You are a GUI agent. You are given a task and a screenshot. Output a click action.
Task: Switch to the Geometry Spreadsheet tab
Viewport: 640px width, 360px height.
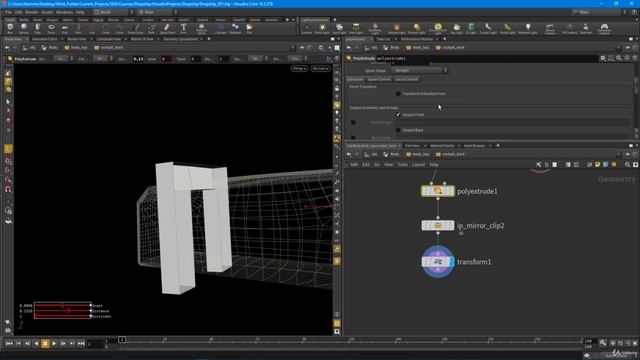(x=180, y=39)
